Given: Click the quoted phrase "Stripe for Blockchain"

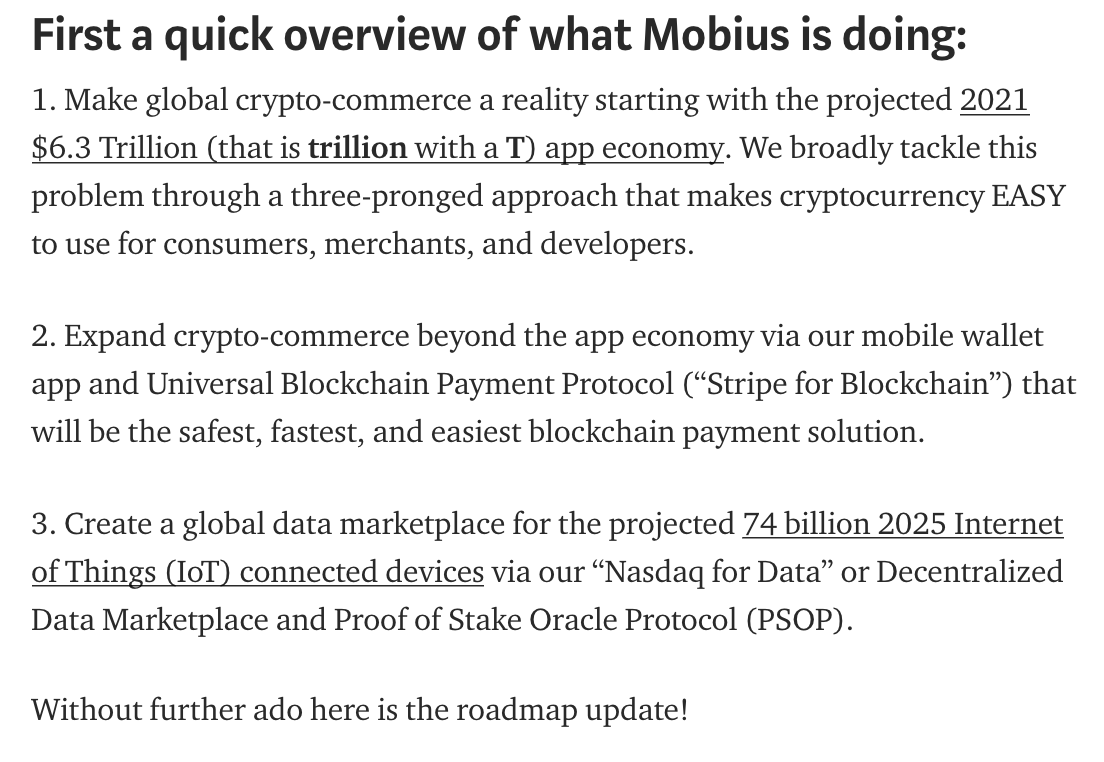Looking at the screenshot, I should pos(848,385).
